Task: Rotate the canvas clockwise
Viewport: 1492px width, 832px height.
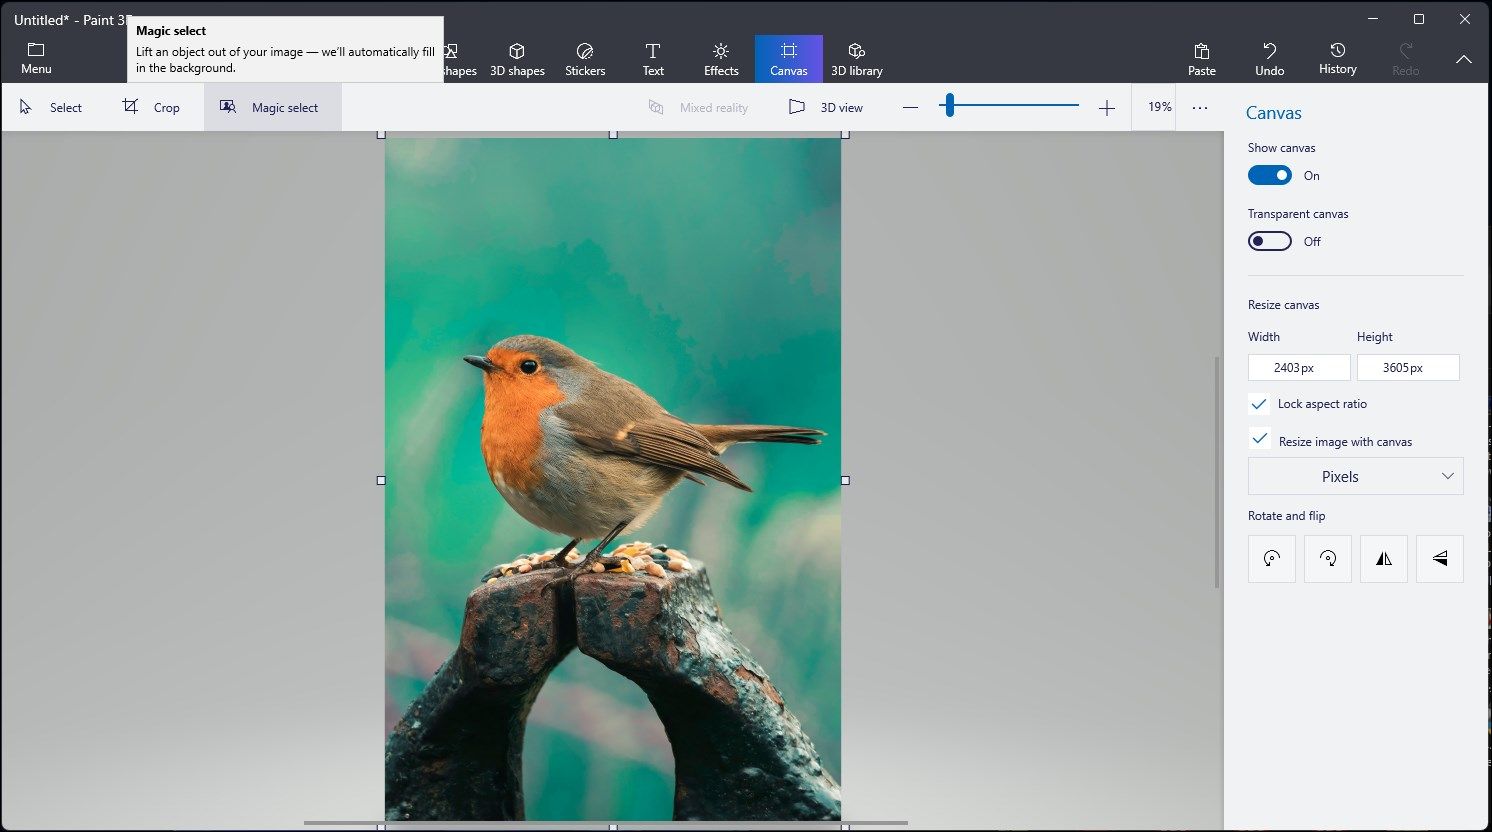Action: (x=1327, y=558)
